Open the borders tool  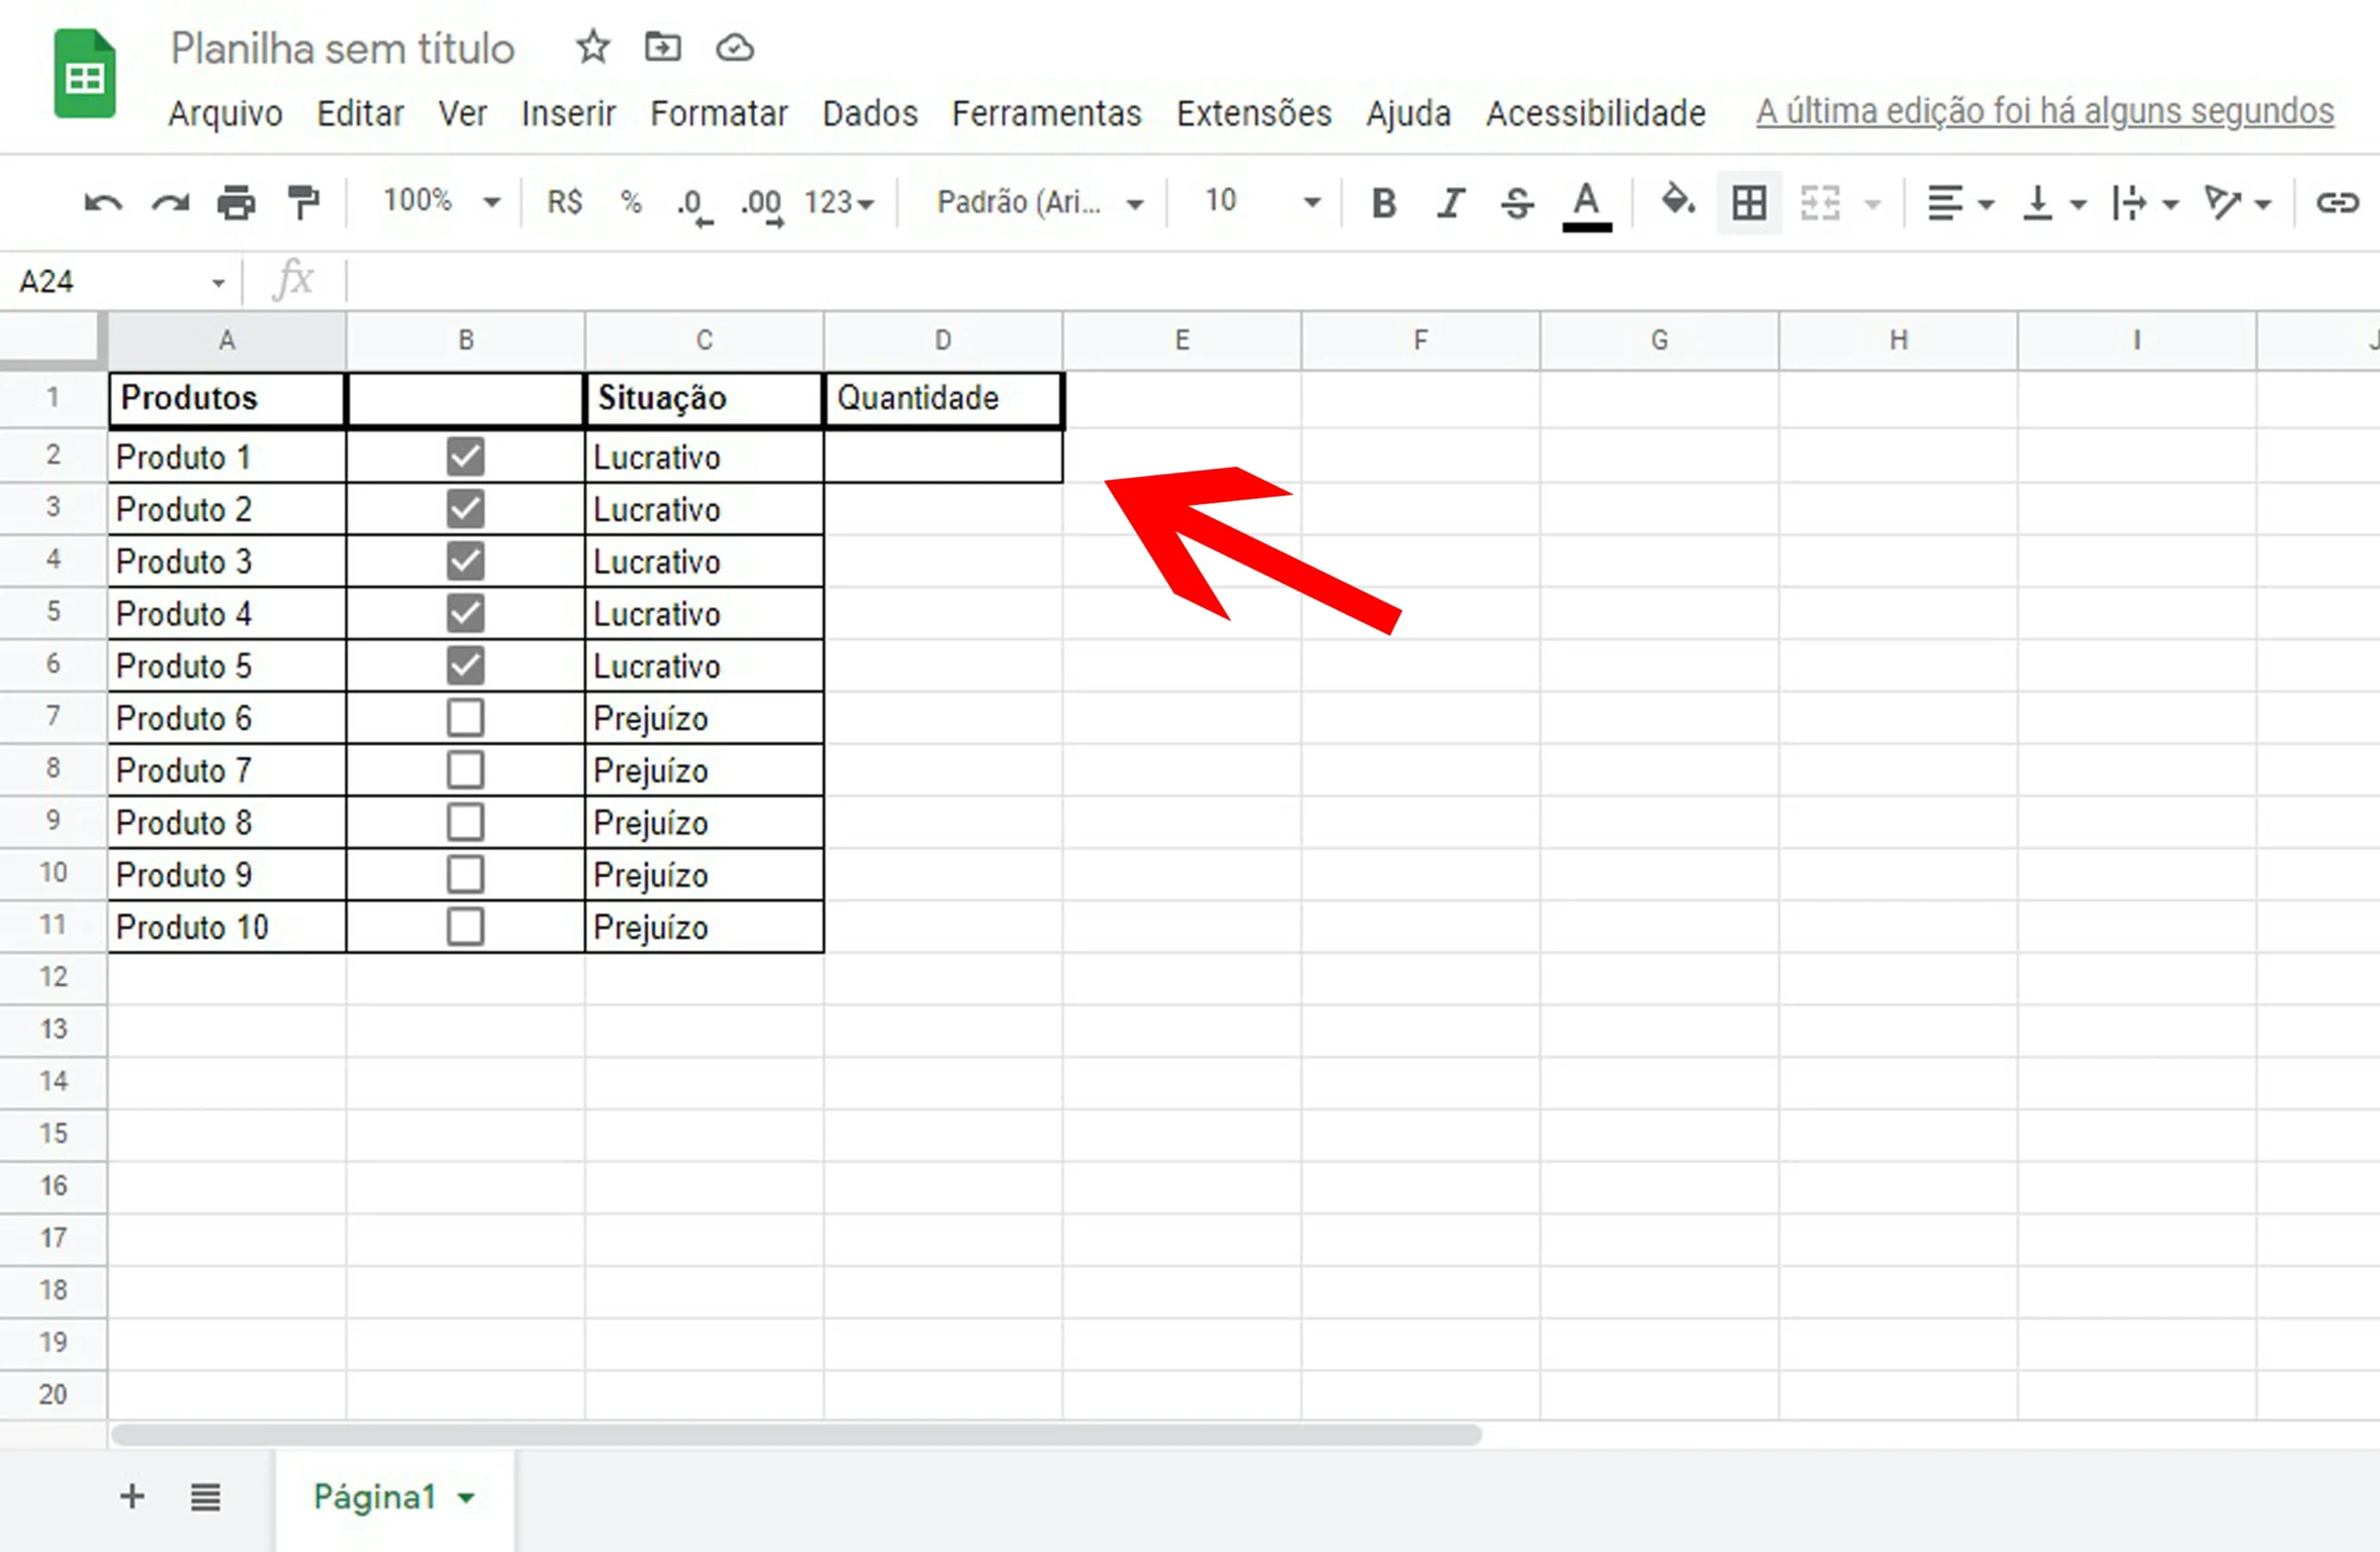(1749, 203)
